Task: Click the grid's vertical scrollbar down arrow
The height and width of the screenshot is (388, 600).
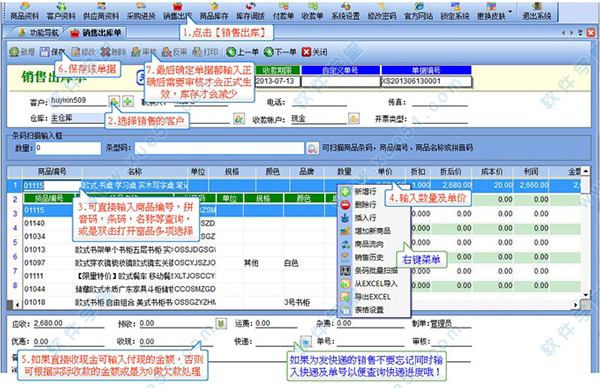Action: 586,294
